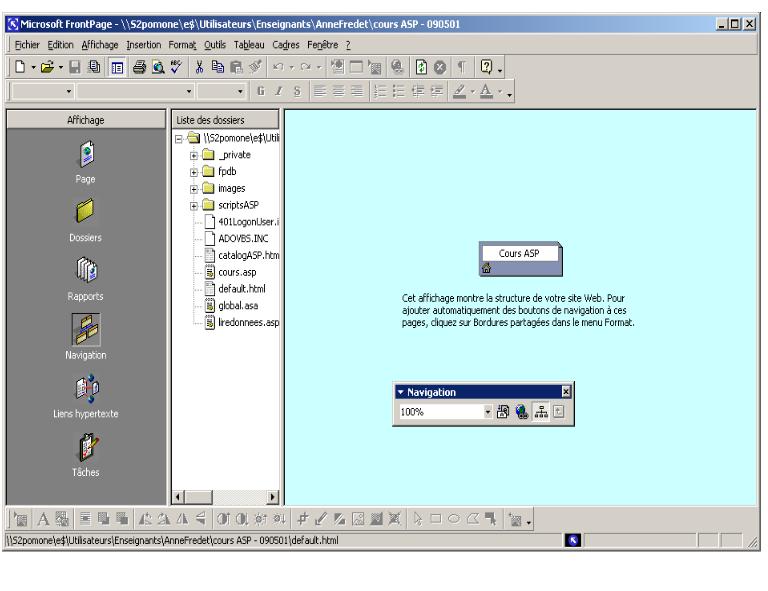Open the Page view in Affichage bar
768x591 pixels.
84,164
